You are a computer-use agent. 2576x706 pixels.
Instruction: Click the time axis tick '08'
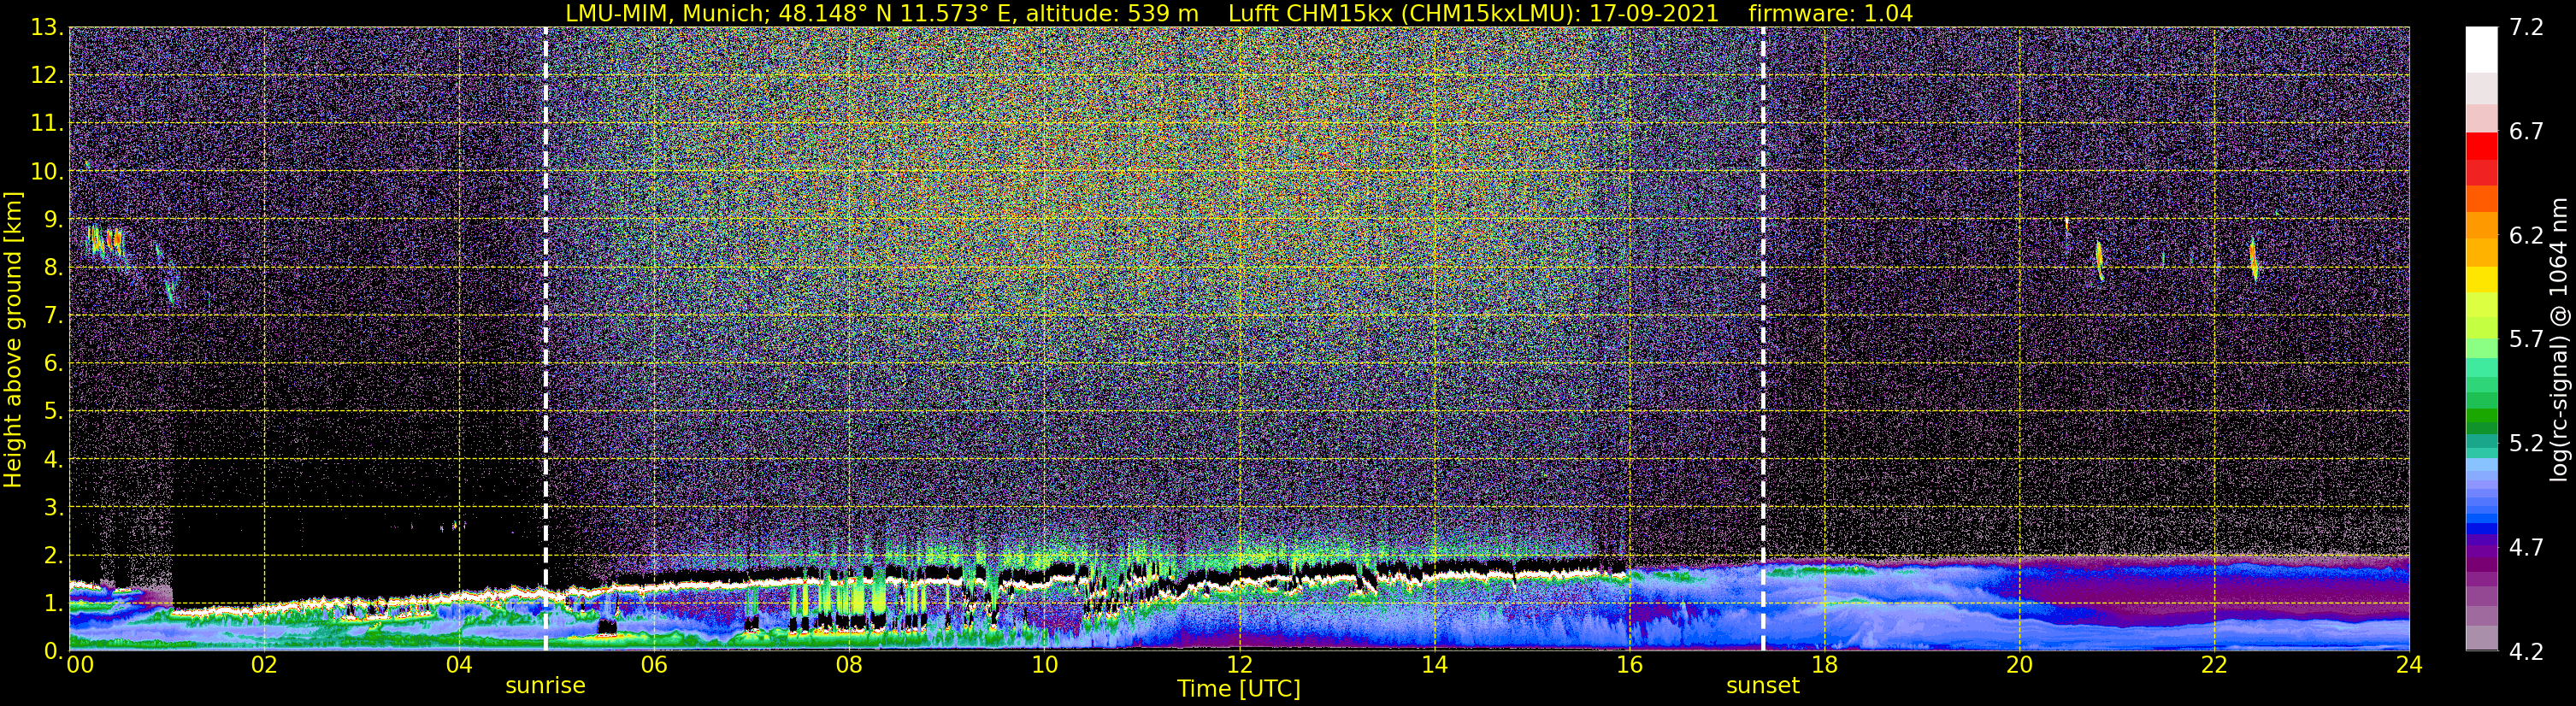849,665
